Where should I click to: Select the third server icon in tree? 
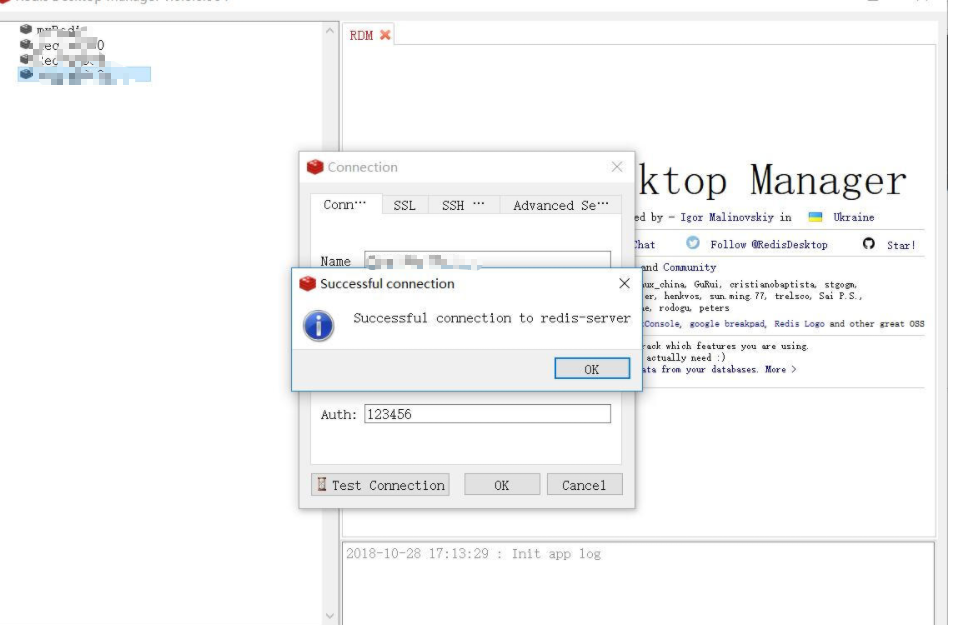[26, 59]
